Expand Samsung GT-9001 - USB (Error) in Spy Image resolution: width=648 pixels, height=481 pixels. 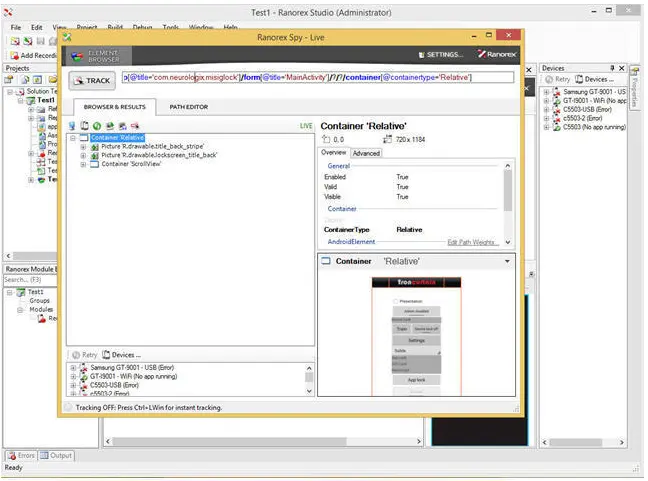pos(73,368)
